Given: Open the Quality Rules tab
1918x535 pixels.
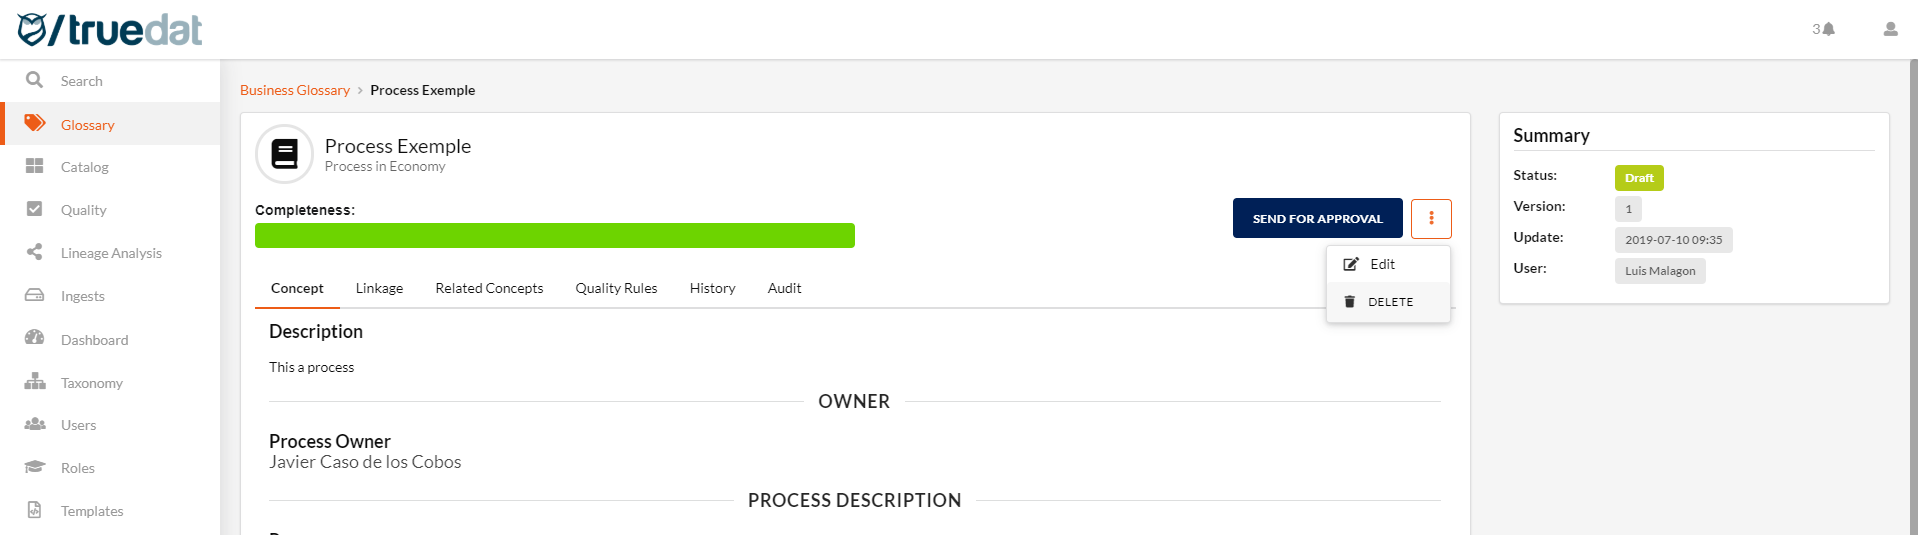Looking at the screenshot, I should click(616, 288).
